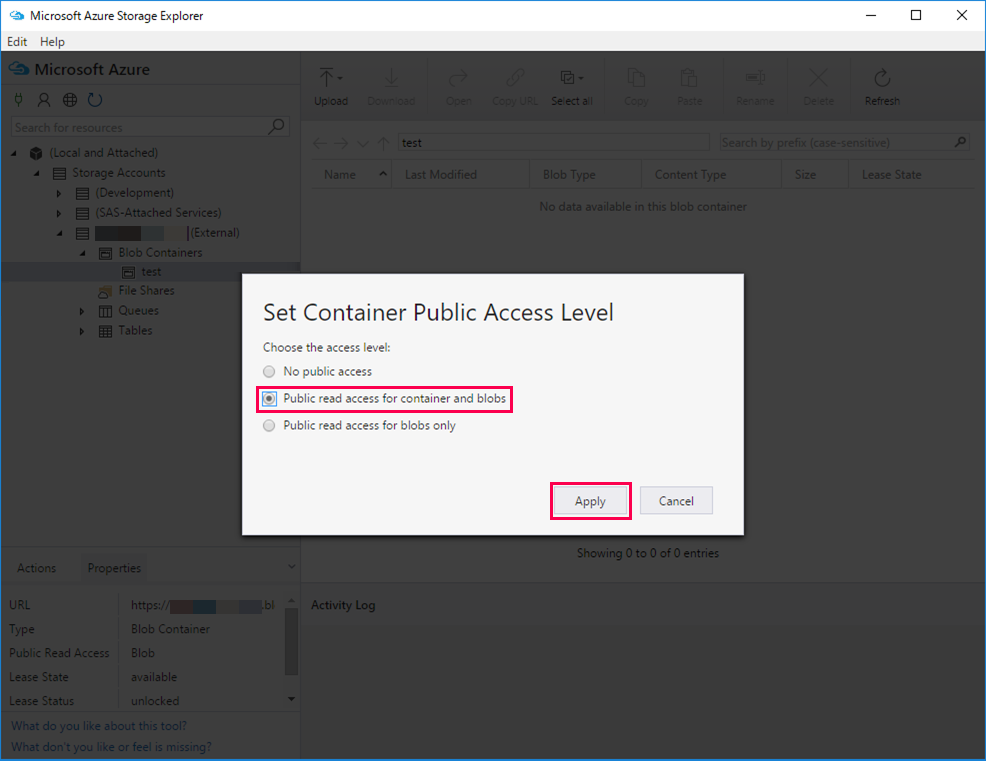Click the path box showing 'test'
This screenshot has height=761, width=986.
tap(554, 143)
